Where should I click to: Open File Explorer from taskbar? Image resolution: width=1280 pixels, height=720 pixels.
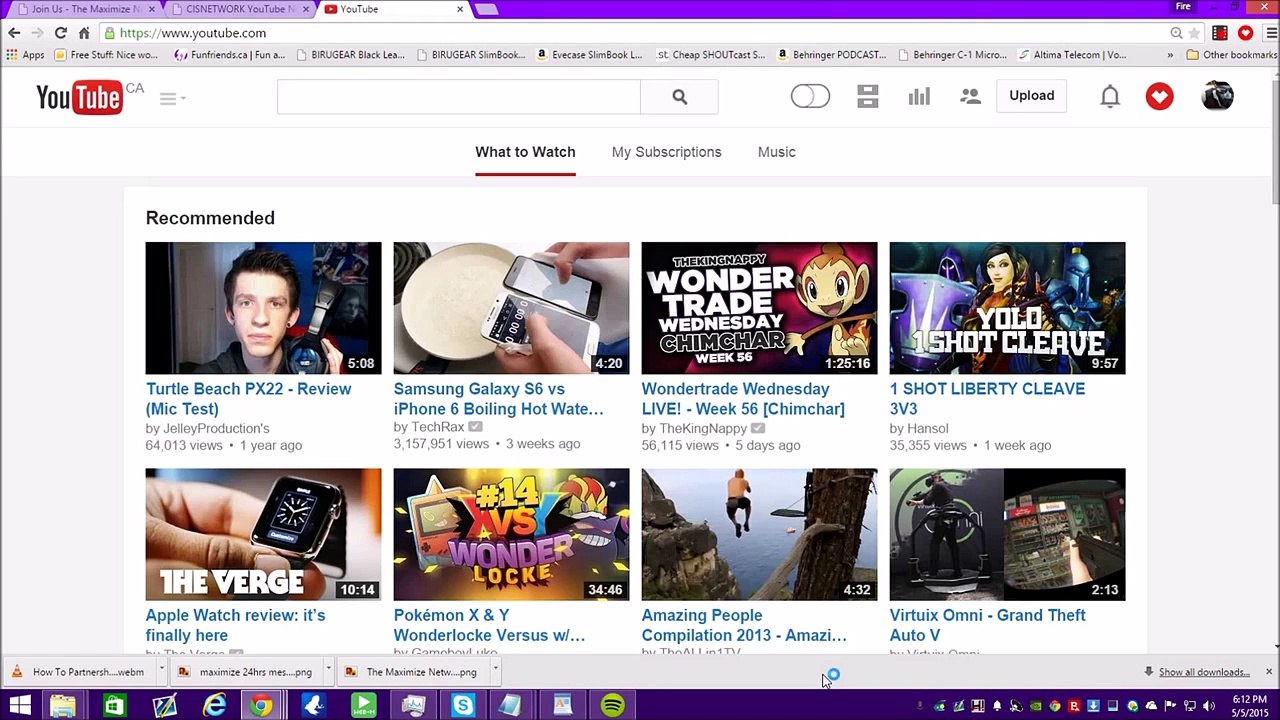(63, 706)
